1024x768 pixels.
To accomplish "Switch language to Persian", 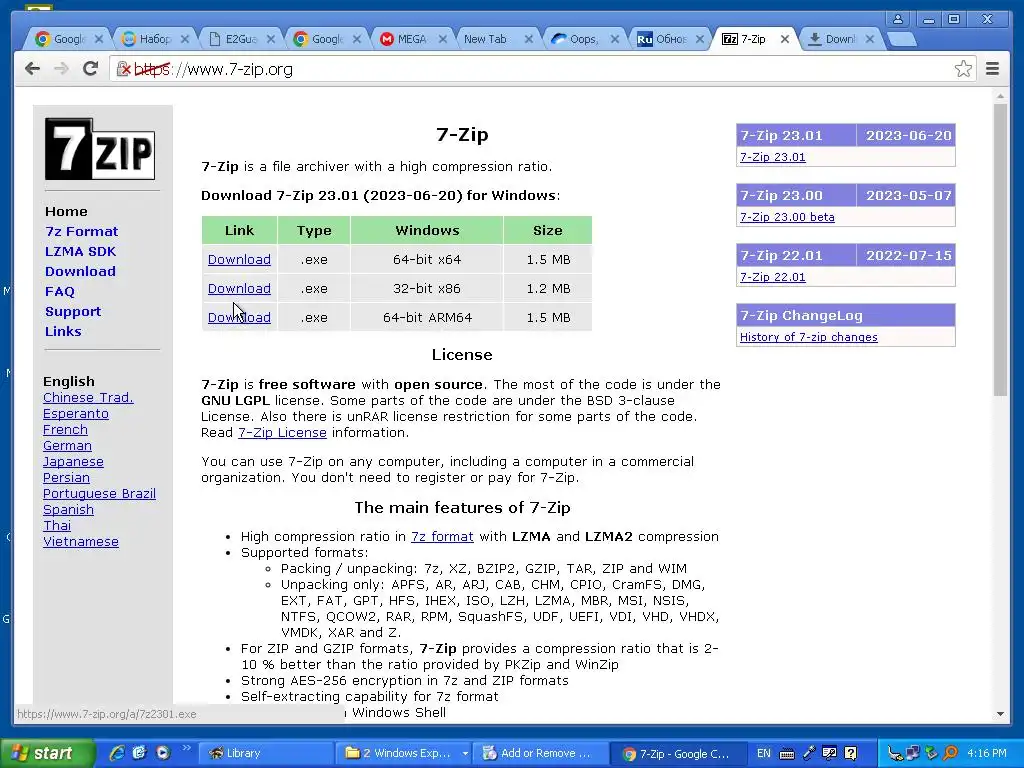I will pos(67,478).
